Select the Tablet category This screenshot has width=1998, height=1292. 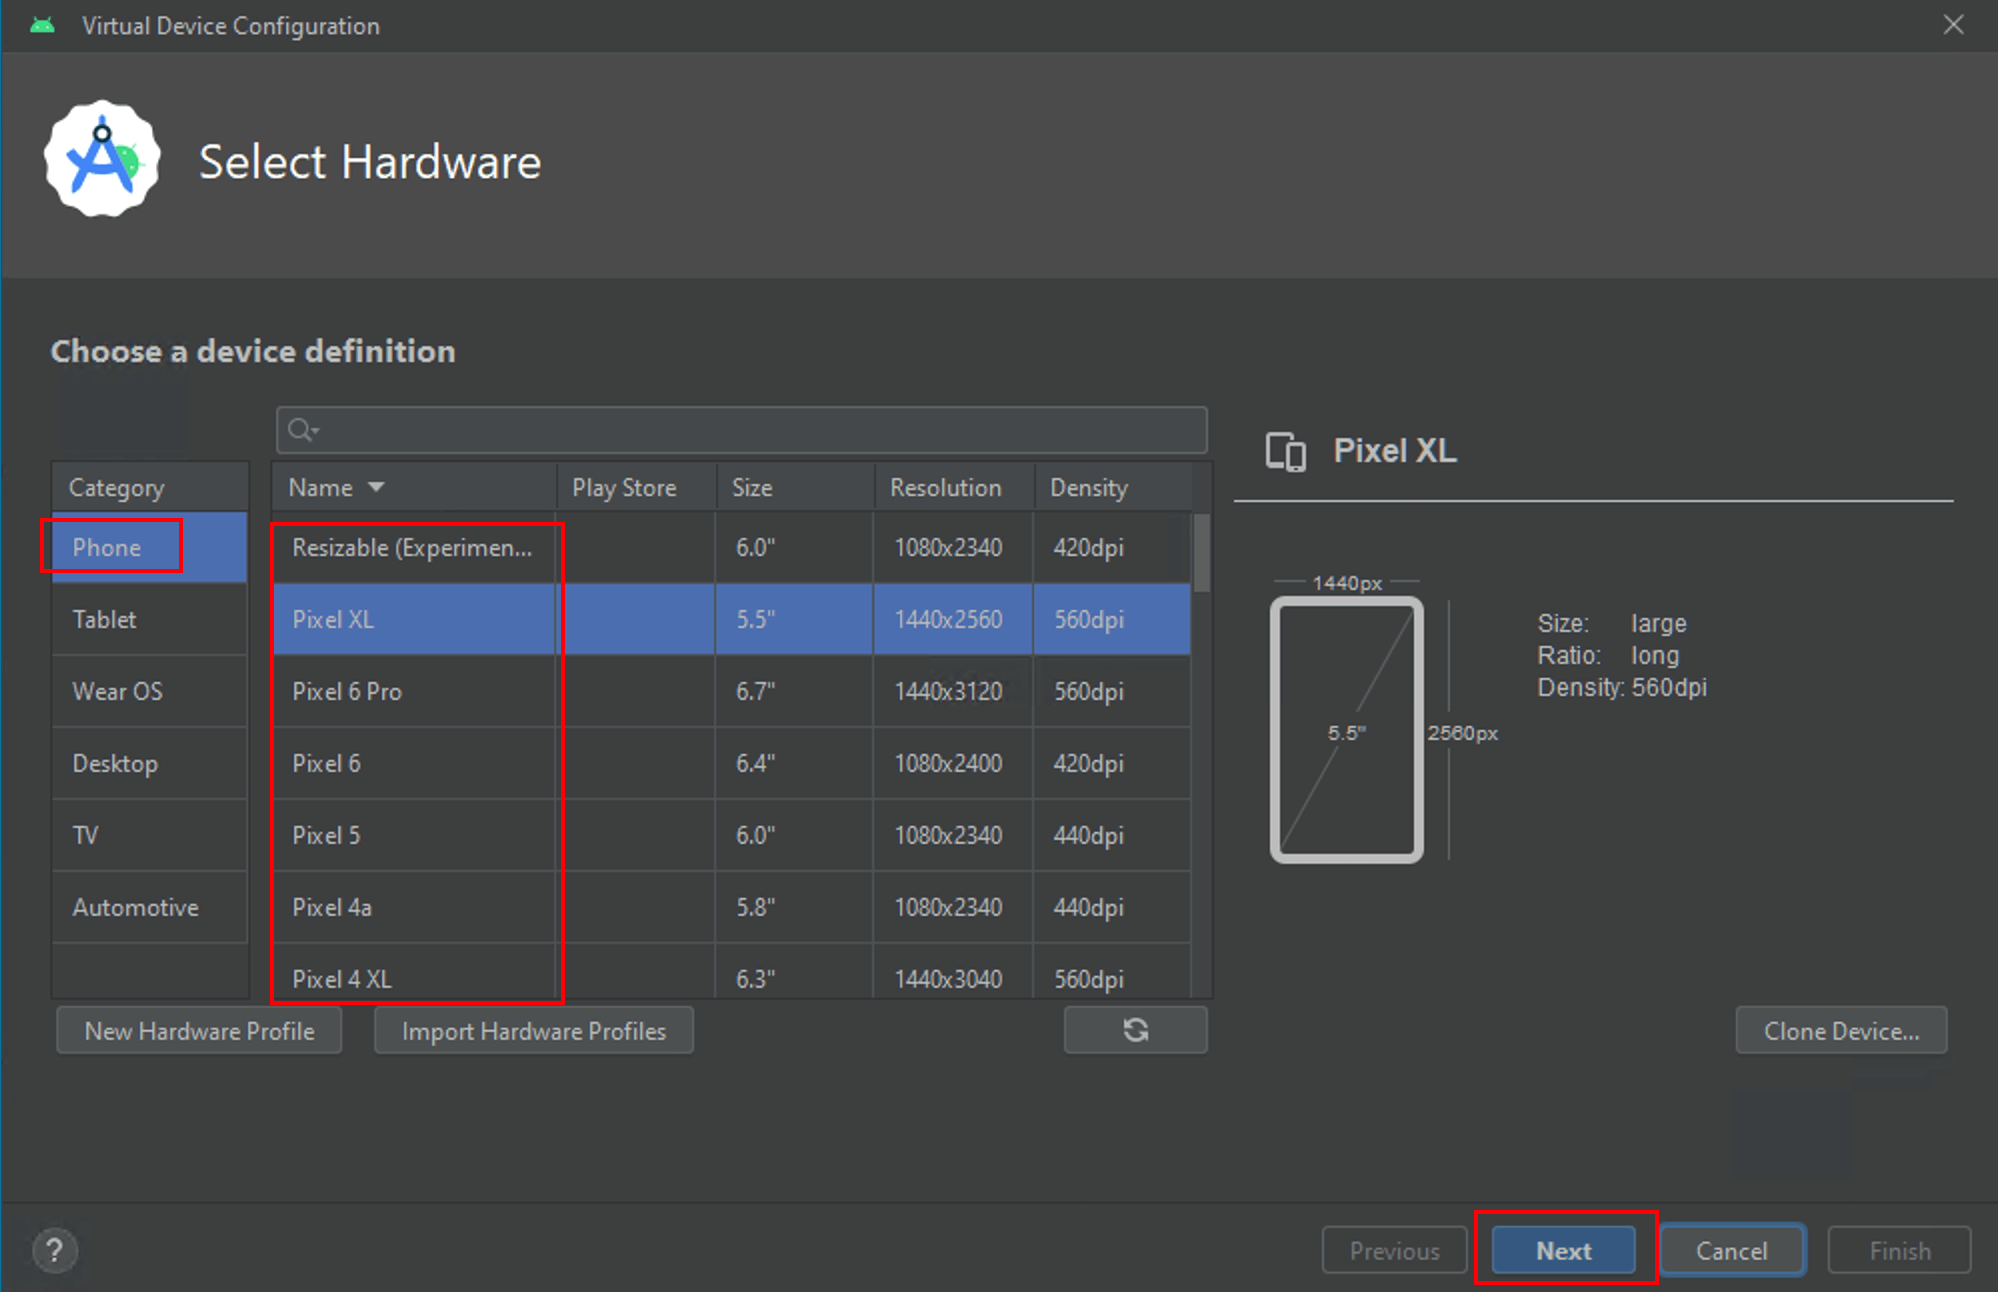click(x=149, y=619)
